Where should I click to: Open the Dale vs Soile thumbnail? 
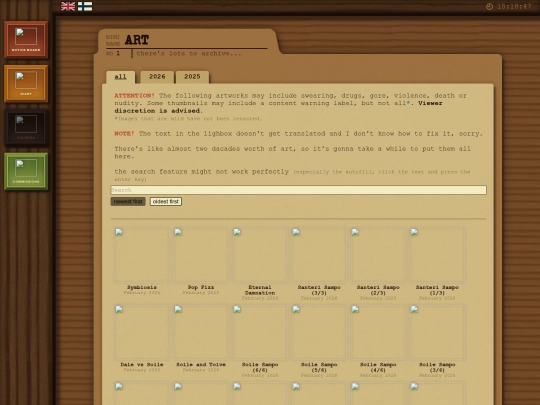click(x=142, y=332)
